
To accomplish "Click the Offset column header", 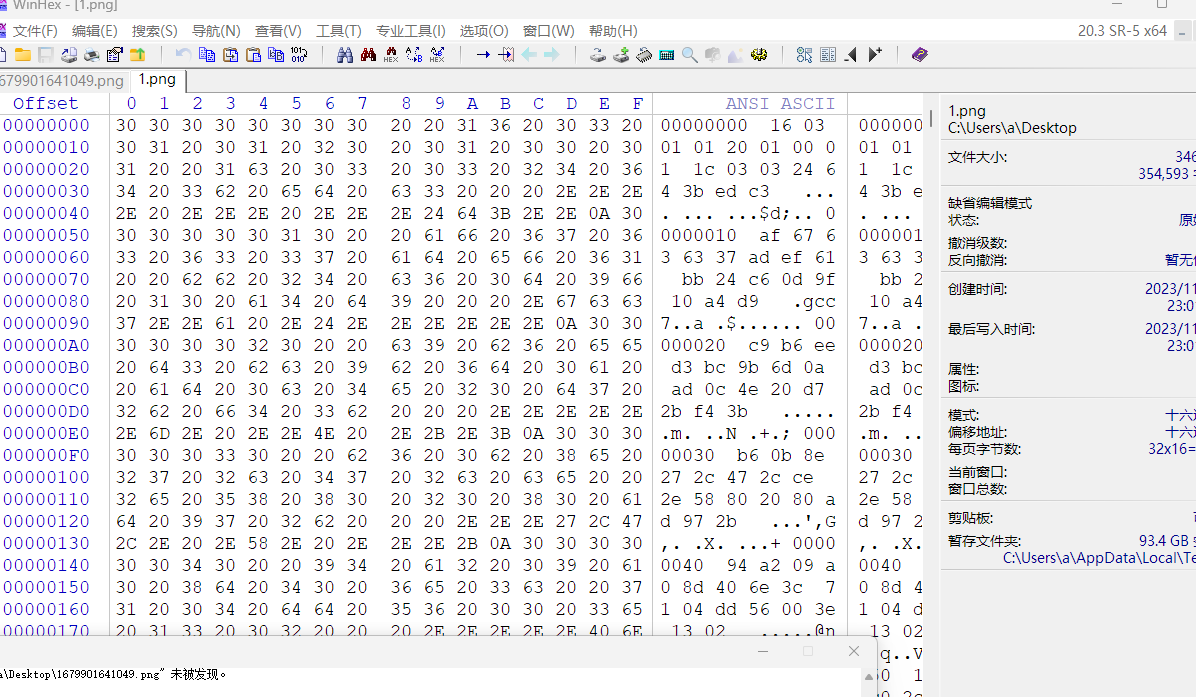I will (45, 104).
